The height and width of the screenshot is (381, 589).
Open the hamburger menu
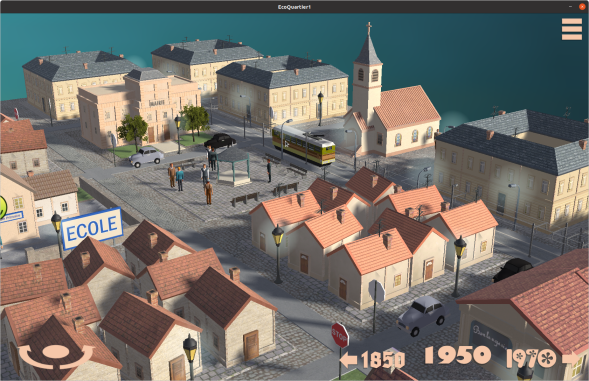point(572,29)
